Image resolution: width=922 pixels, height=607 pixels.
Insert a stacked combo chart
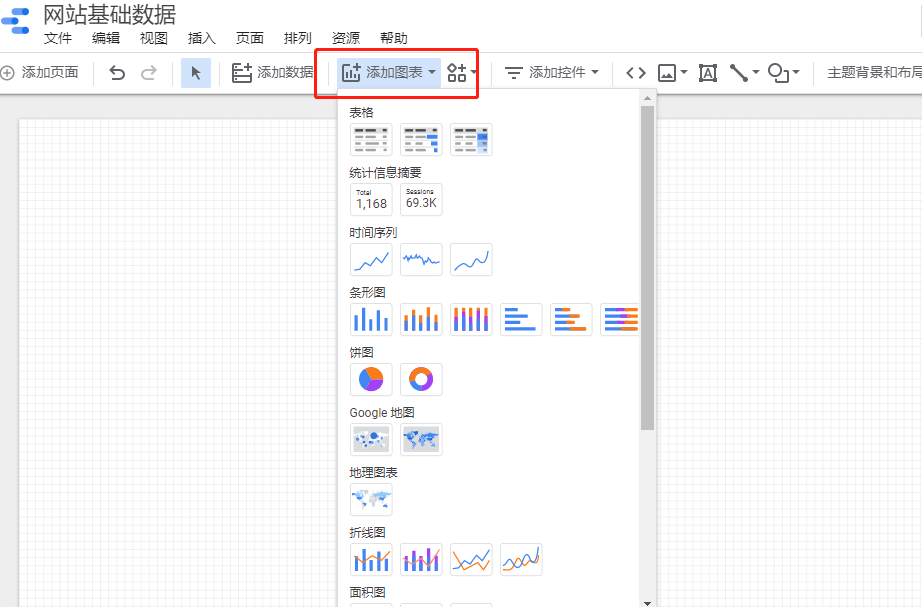(x=421, y=559)
